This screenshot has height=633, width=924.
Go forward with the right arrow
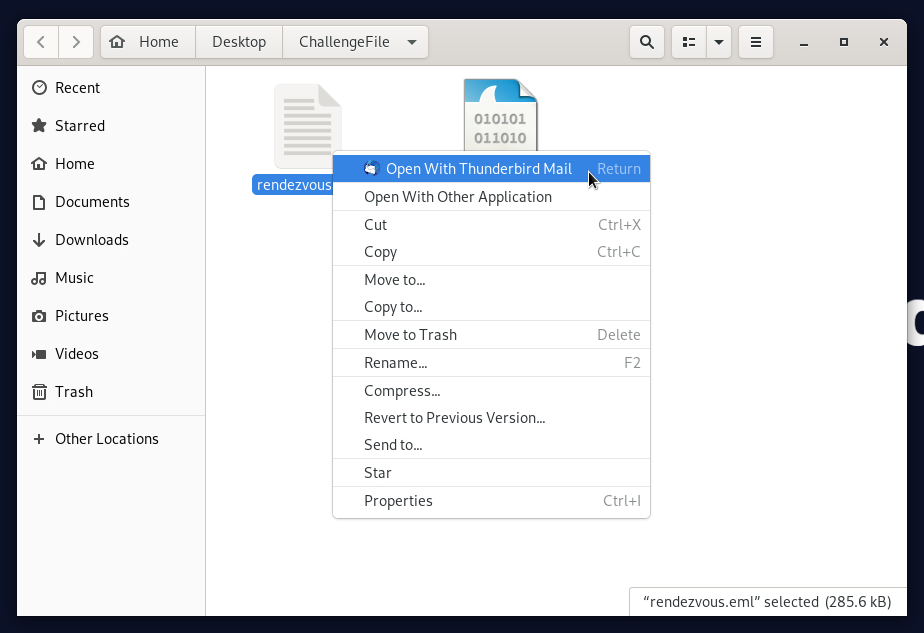(76, 42)
